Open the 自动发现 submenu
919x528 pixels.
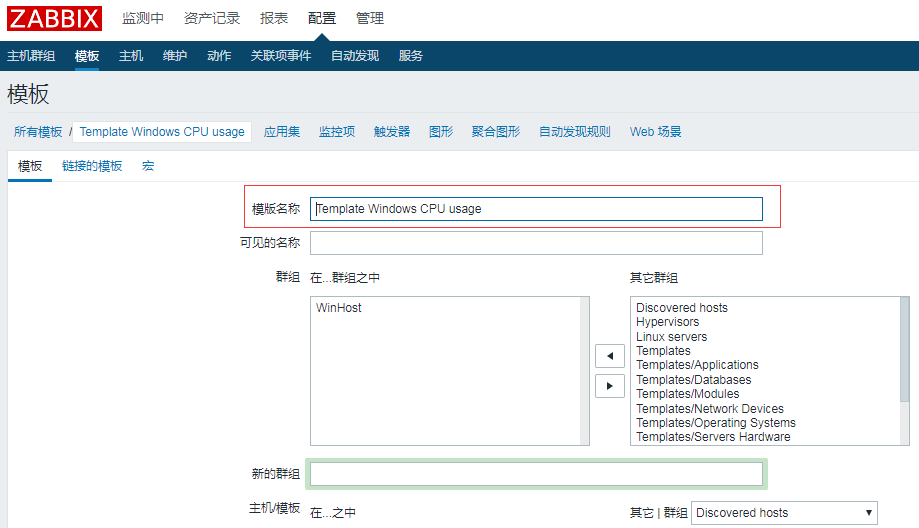click(355, 56)
